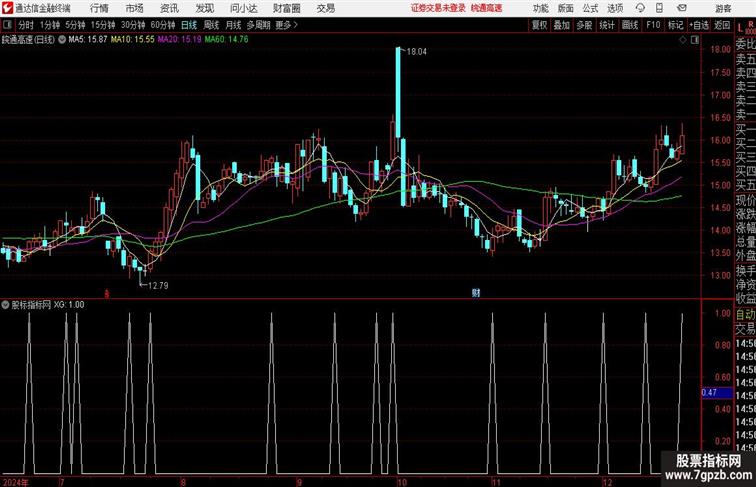Switch to 5分钟 period tab
Image resolution: width=756 pixels, height=487 pixels.
click(75, 25)
